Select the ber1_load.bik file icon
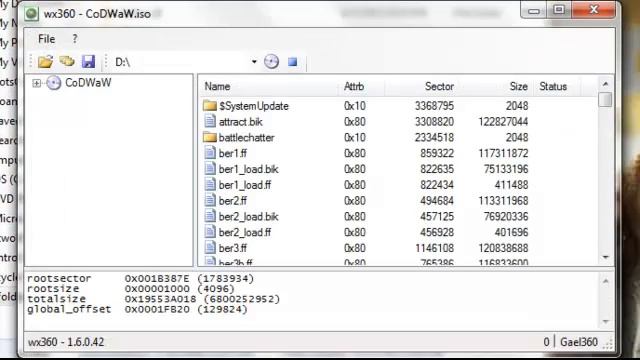The image size is (640, 360). click(210, 169)
